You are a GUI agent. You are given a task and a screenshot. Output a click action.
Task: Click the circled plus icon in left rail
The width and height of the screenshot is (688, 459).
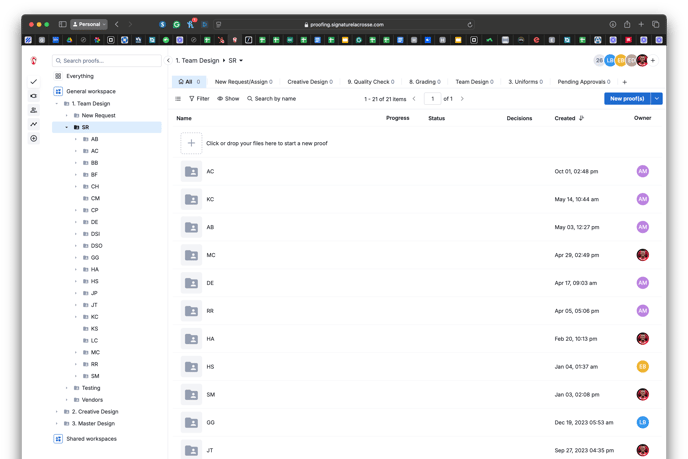coord(34,138)
